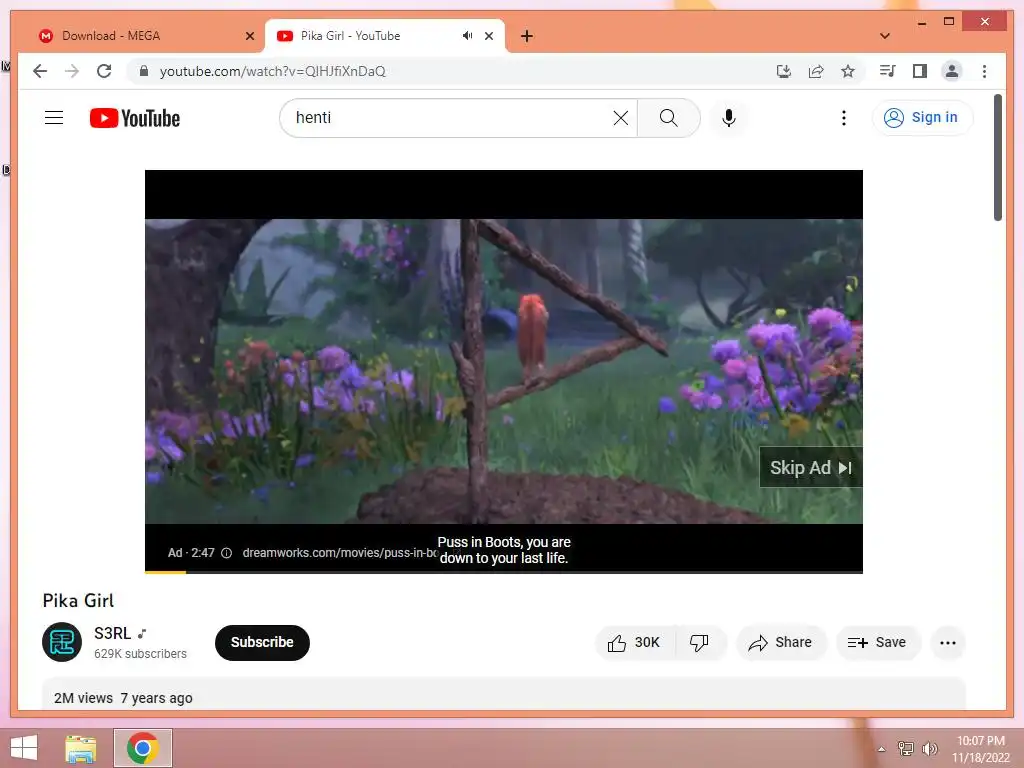Open File Explorer from the taskbar

pos(80,748)
